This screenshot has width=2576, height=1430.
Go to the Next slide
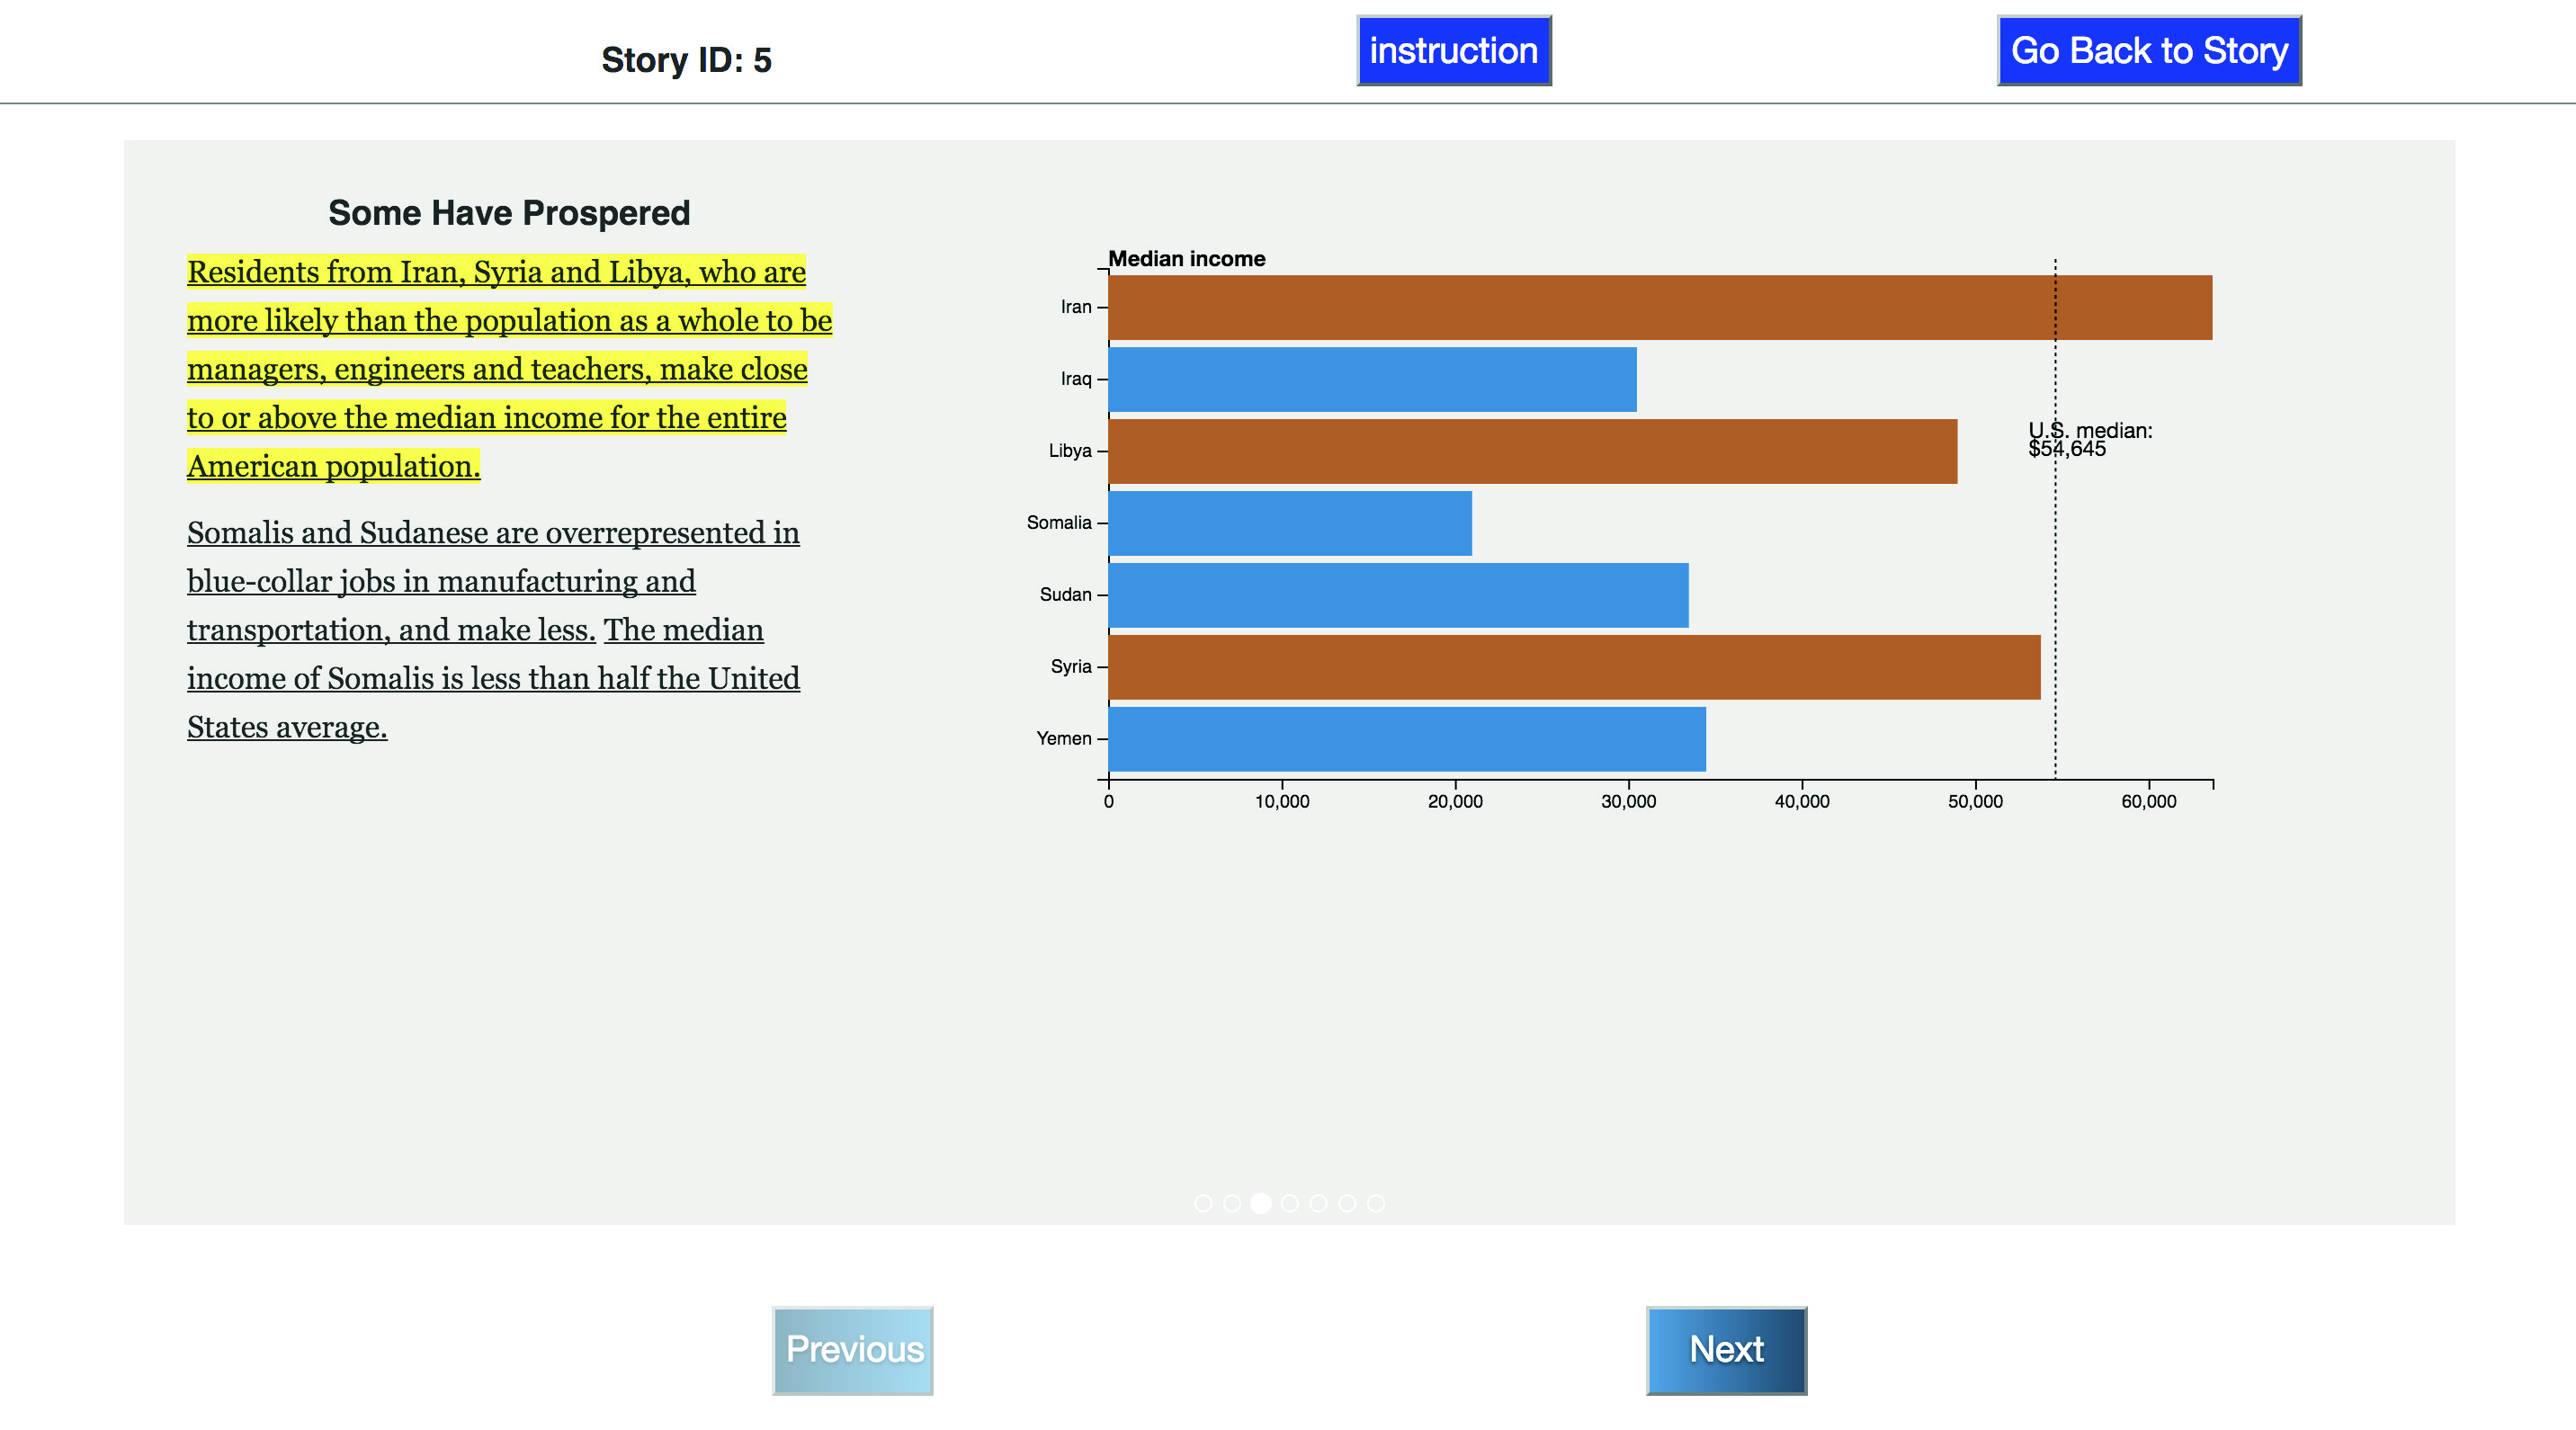(1726, 1349)
